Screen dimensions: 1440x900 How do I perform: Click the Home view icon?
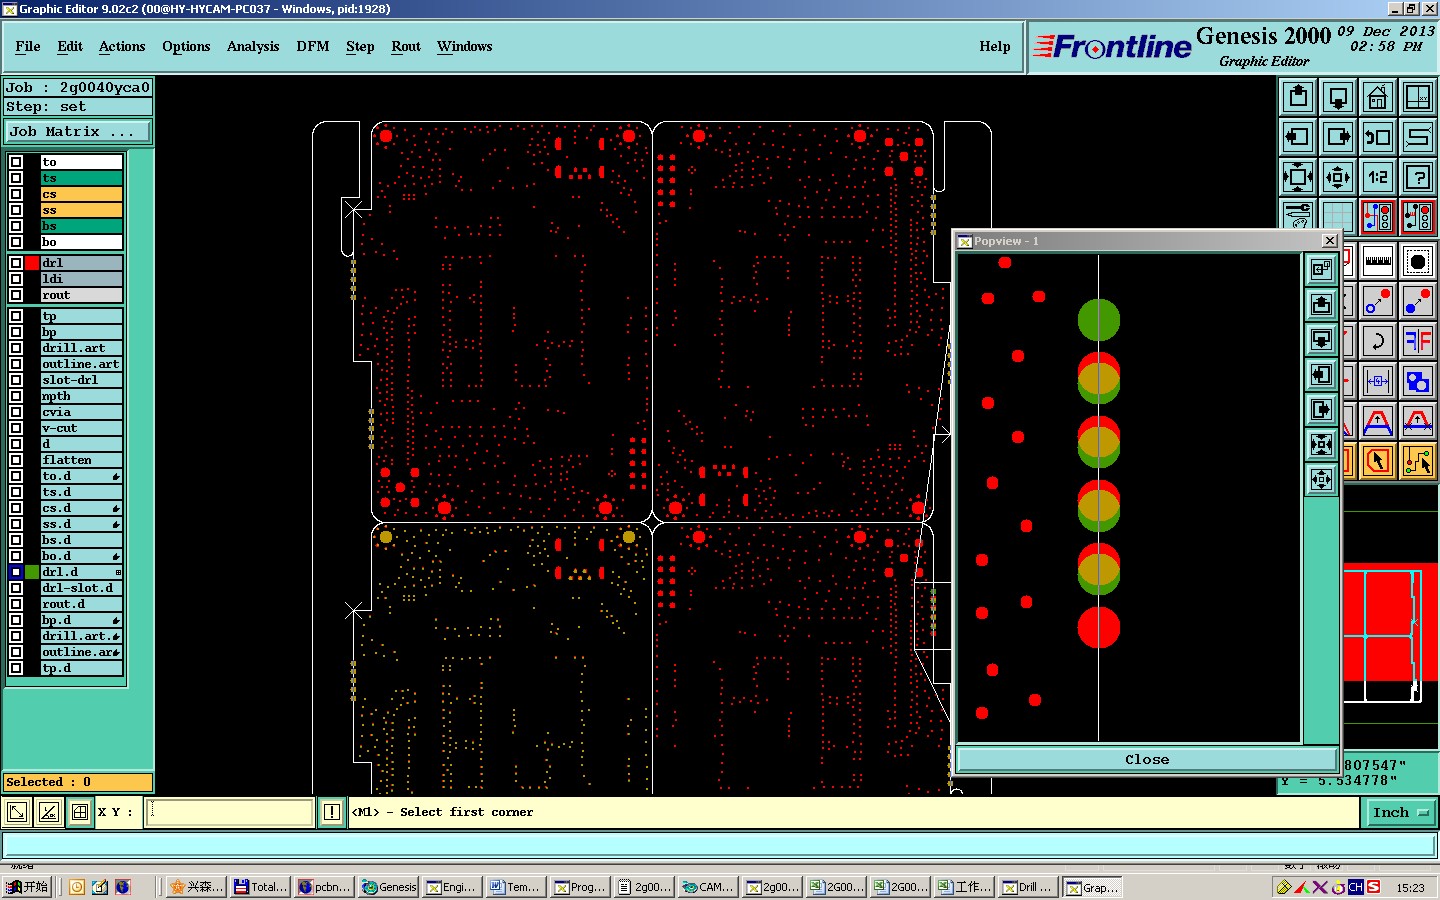1378,97
